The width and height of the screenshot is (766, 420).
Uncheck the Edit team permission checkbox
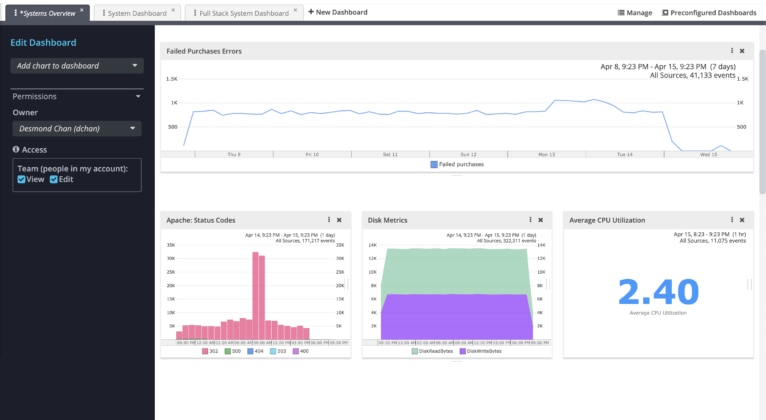tap(54, 180)
